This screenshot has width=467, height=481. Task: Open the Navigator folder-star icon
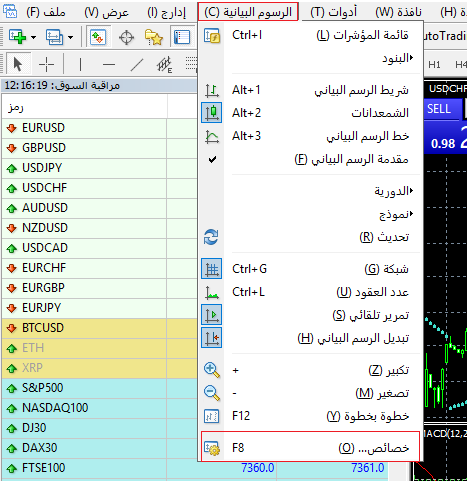[x=154, y=37]
